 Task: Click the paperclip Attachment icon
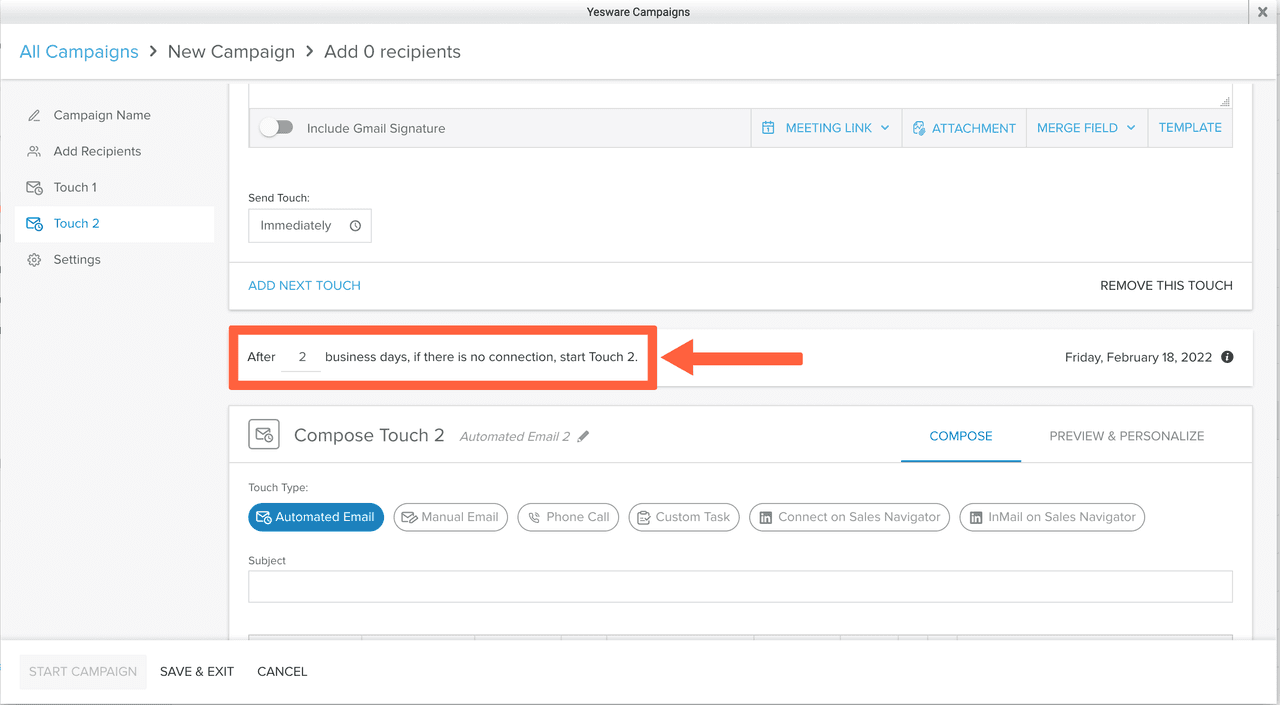click(x=918, y=128)
